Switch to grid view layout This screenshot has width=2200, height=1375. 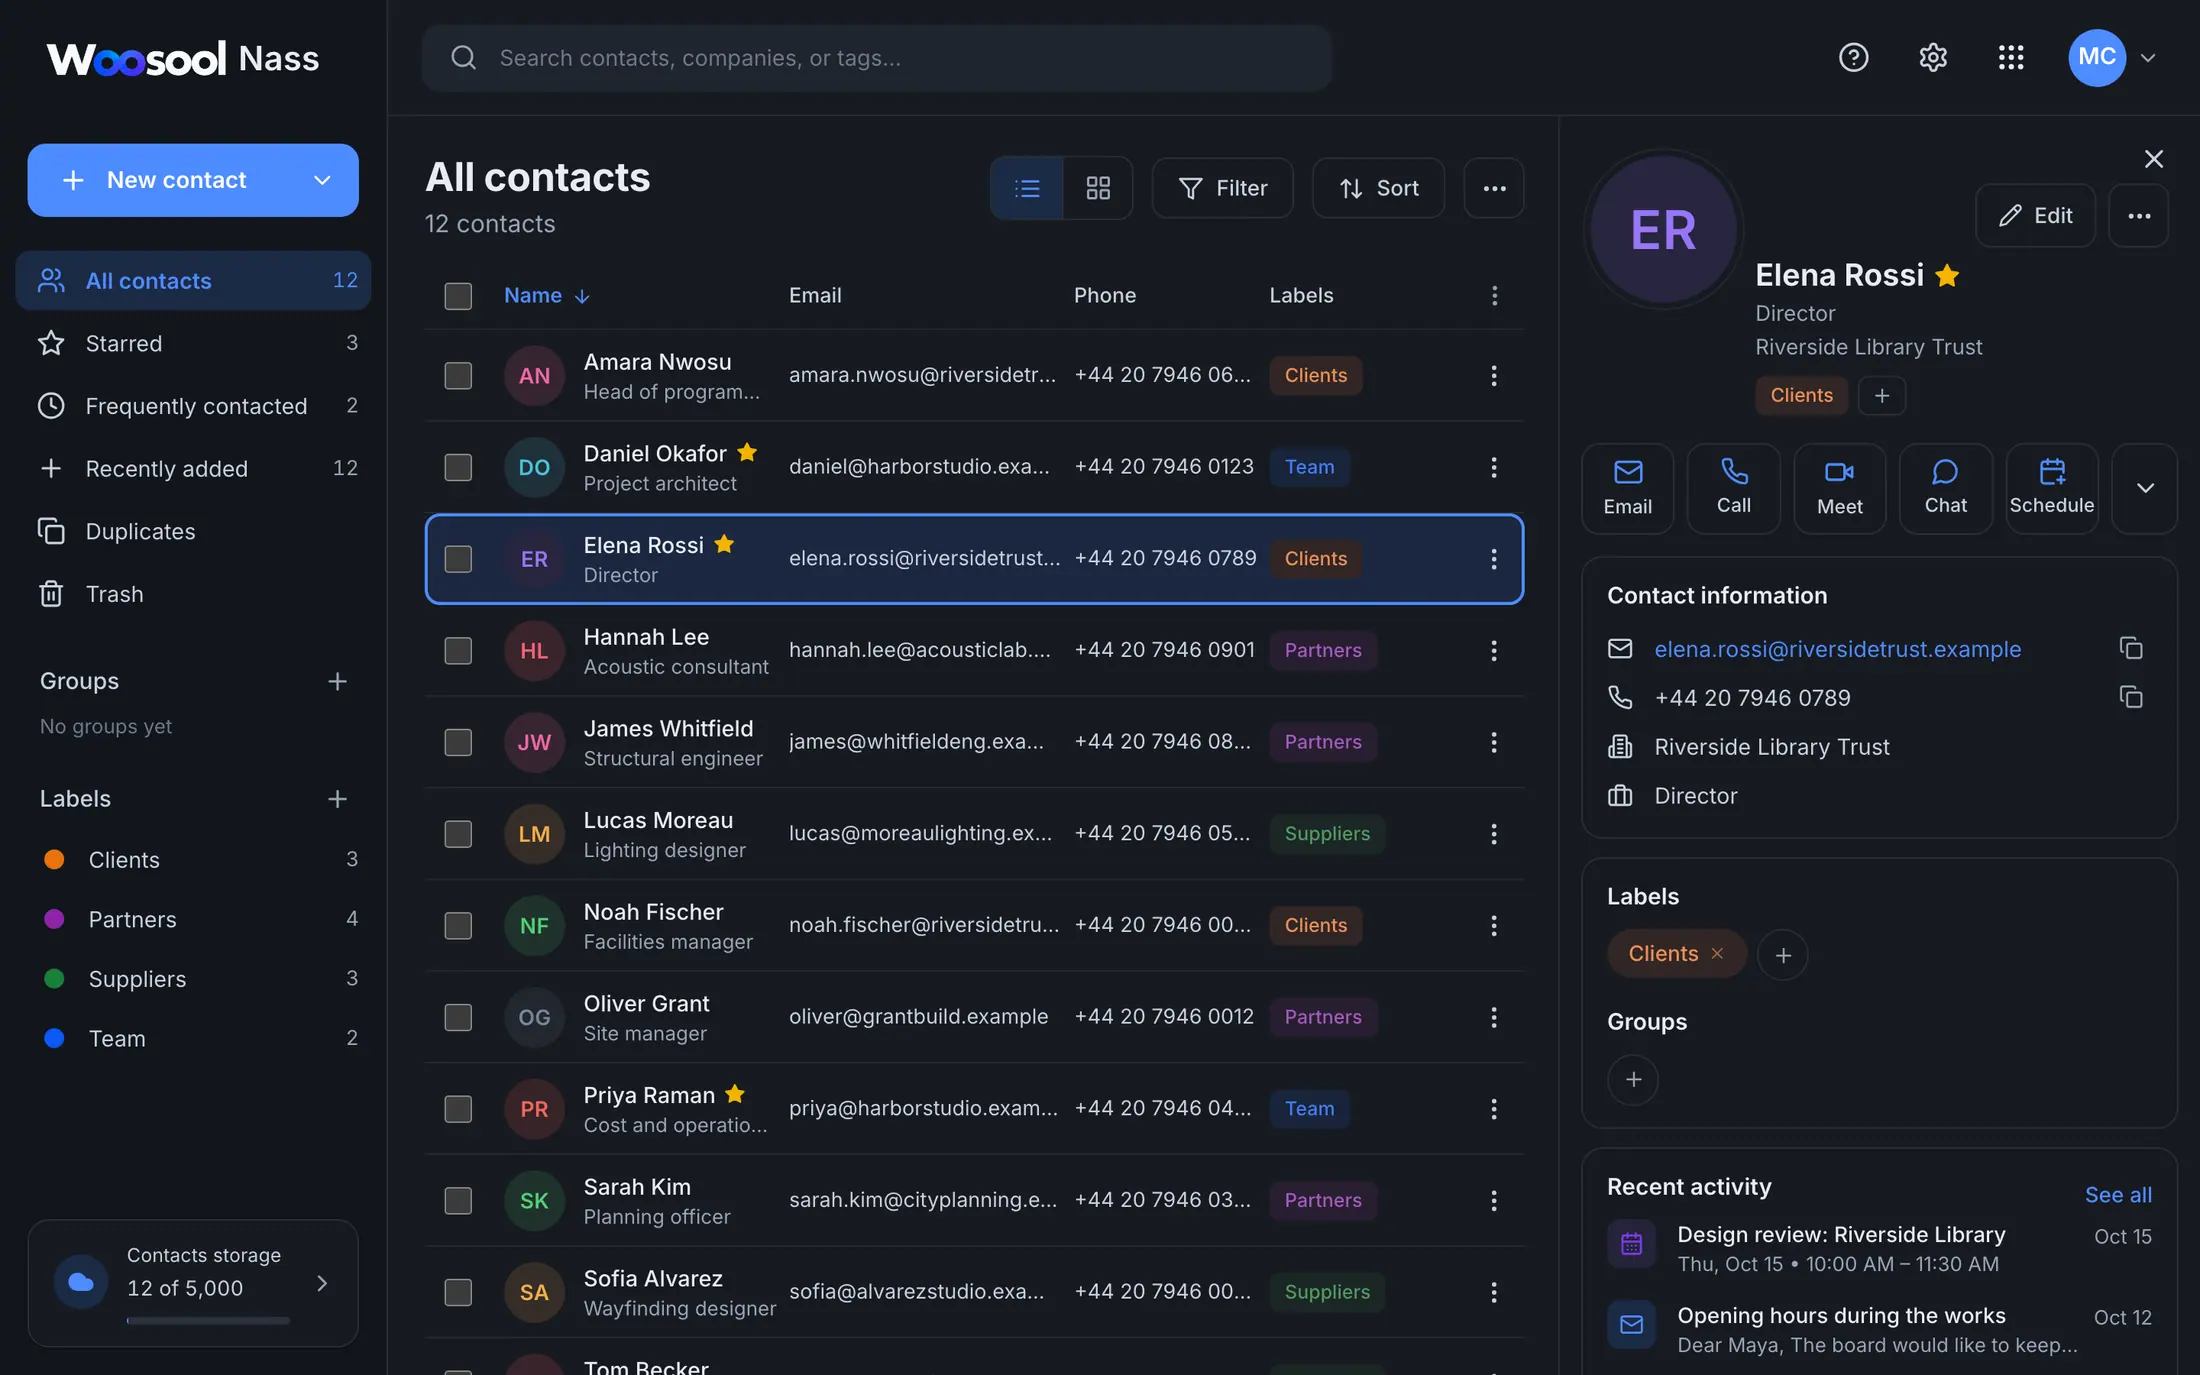point(1098,188)
